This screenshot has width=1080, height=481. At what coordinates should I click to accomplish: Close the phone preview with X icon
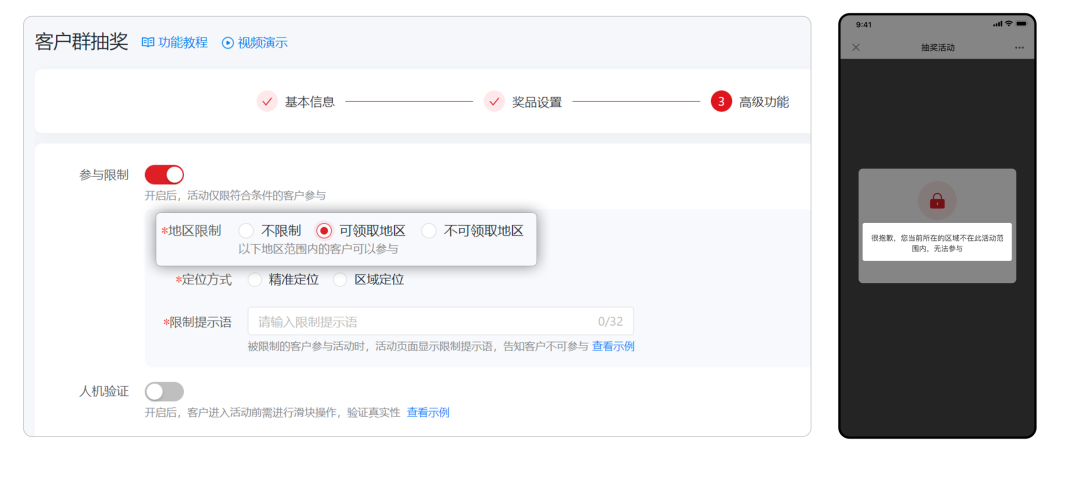[856, 47]
